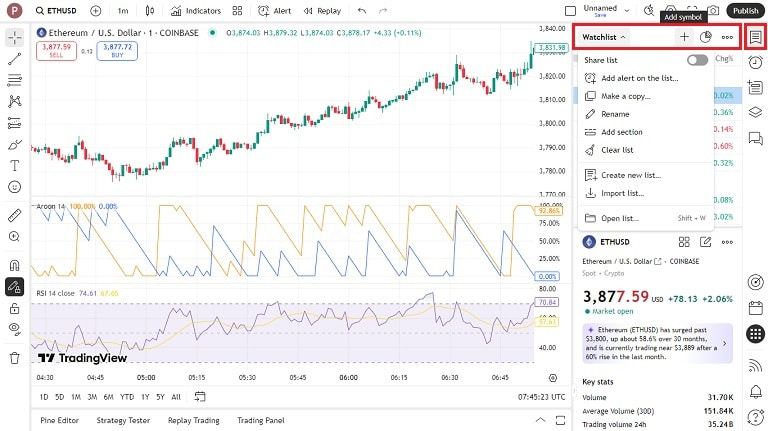Open the help center question icon
Image resolution: width=768 pixels, height=431 pixels.
click(755, 417)
